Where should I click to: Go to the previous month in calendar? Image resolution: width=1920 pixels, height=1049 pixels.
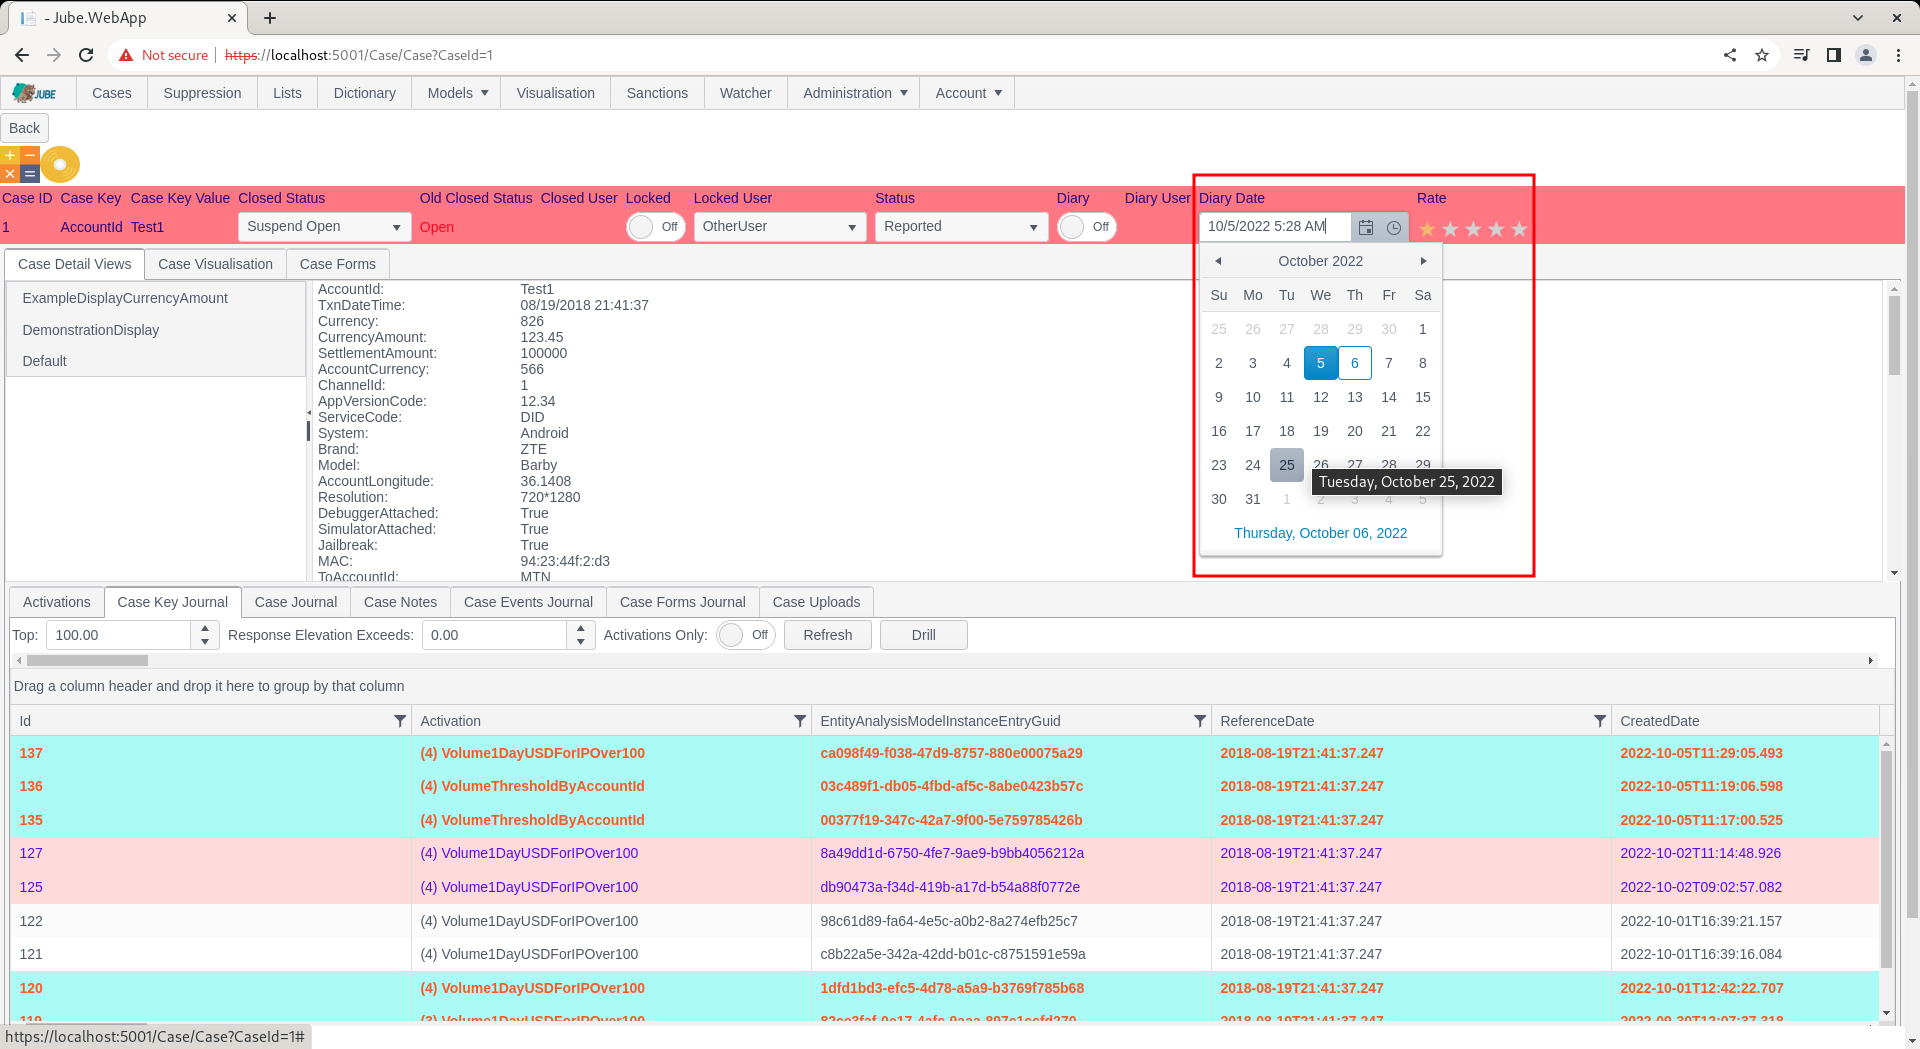(1218, 261)
